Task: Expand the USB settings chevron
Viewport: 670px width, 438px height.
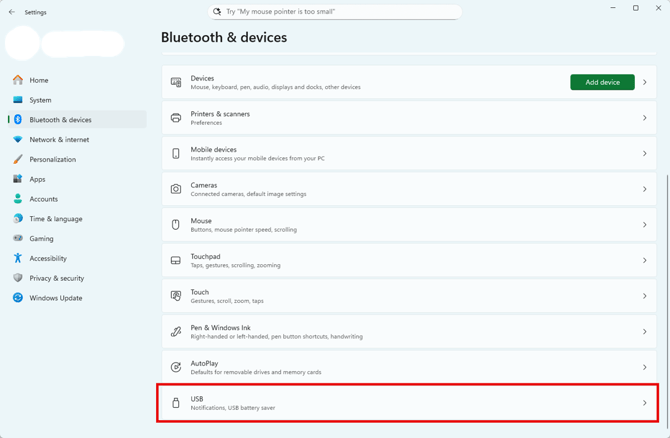Action: [x=644, y=403]
